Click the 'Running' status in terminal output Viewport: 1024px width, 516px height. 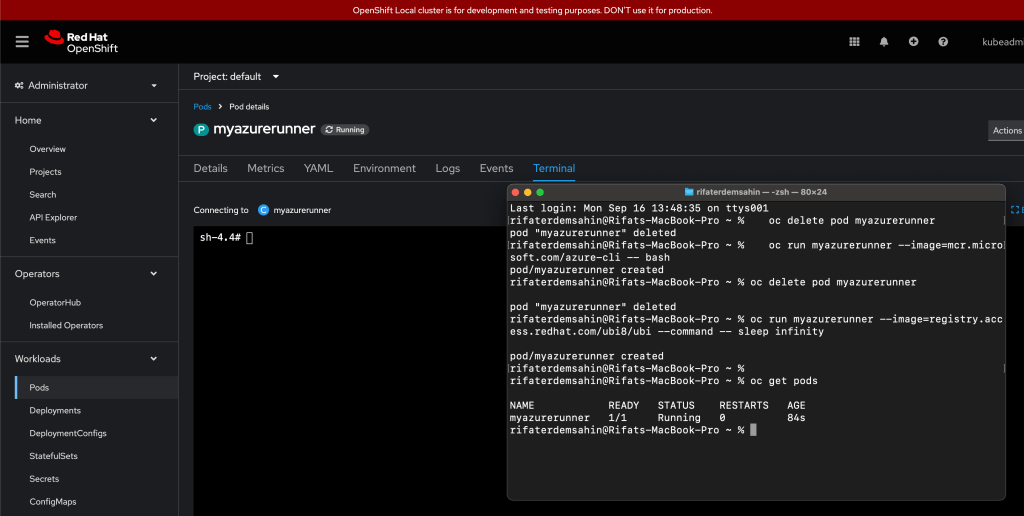point(679,418)
